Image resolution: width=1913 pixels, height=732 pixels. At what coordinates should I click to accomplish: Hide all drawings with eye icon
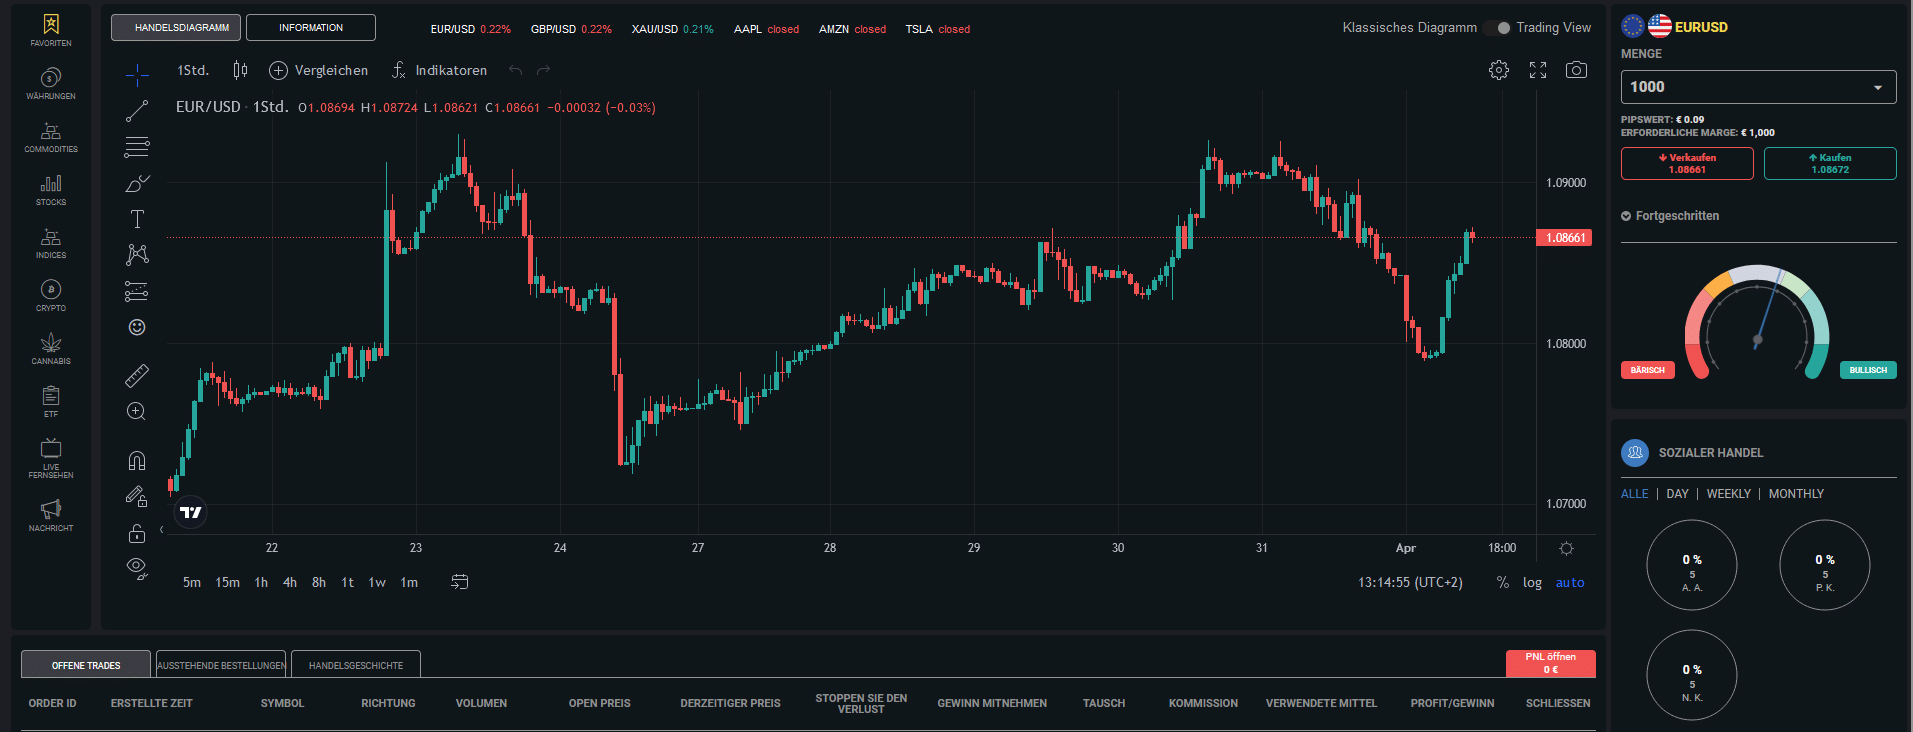point(137,568)
